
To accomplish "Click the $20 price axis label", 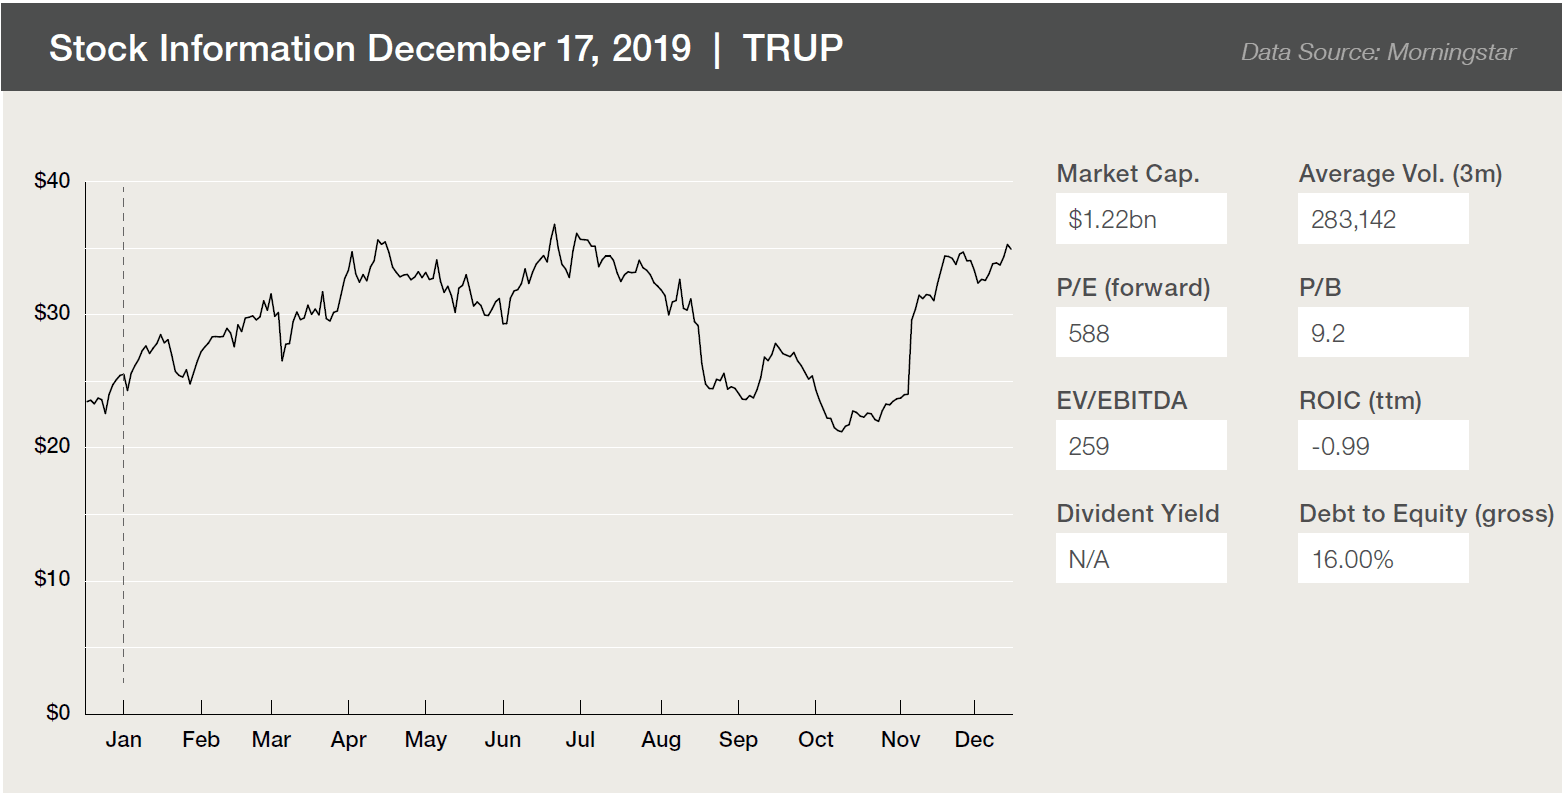I will [52, 446].
